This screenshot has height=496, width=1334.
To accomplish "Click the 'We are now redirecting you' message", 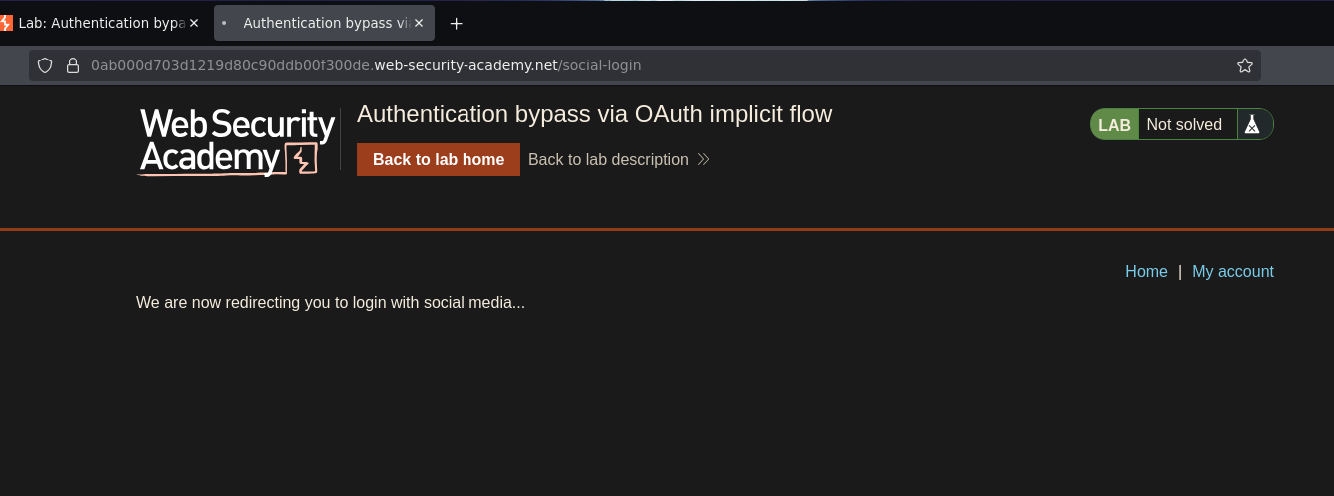I will click(330, 302).
